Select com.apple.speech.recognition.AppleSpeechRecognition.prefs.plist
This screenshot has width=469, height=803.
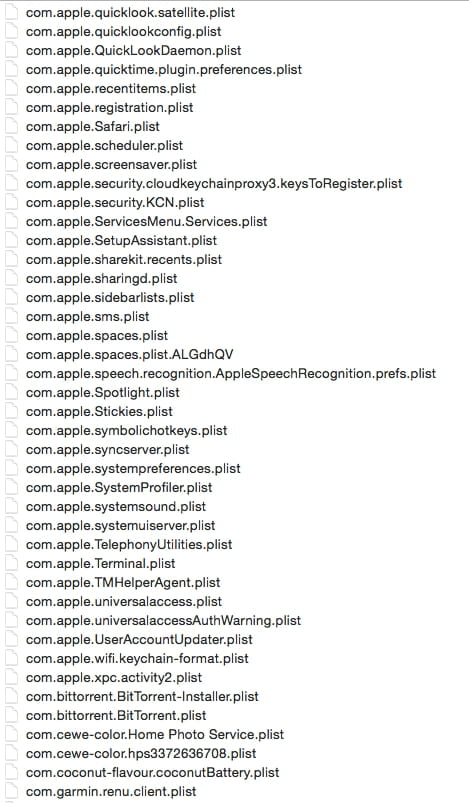pyautogui.click(x=231, y=373)
